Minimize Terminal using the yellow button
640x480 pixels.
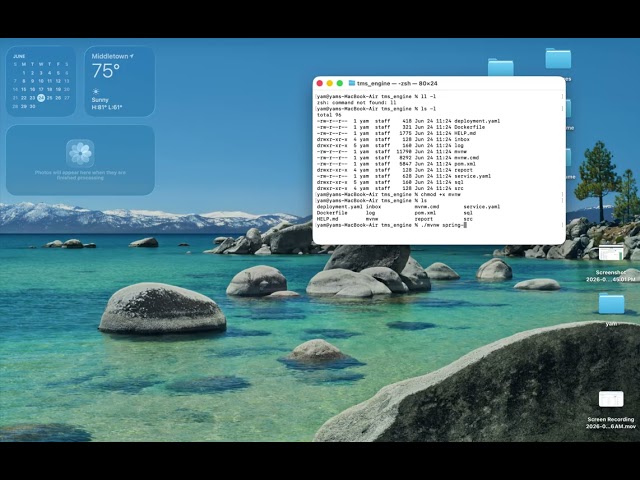coord(330,83)
